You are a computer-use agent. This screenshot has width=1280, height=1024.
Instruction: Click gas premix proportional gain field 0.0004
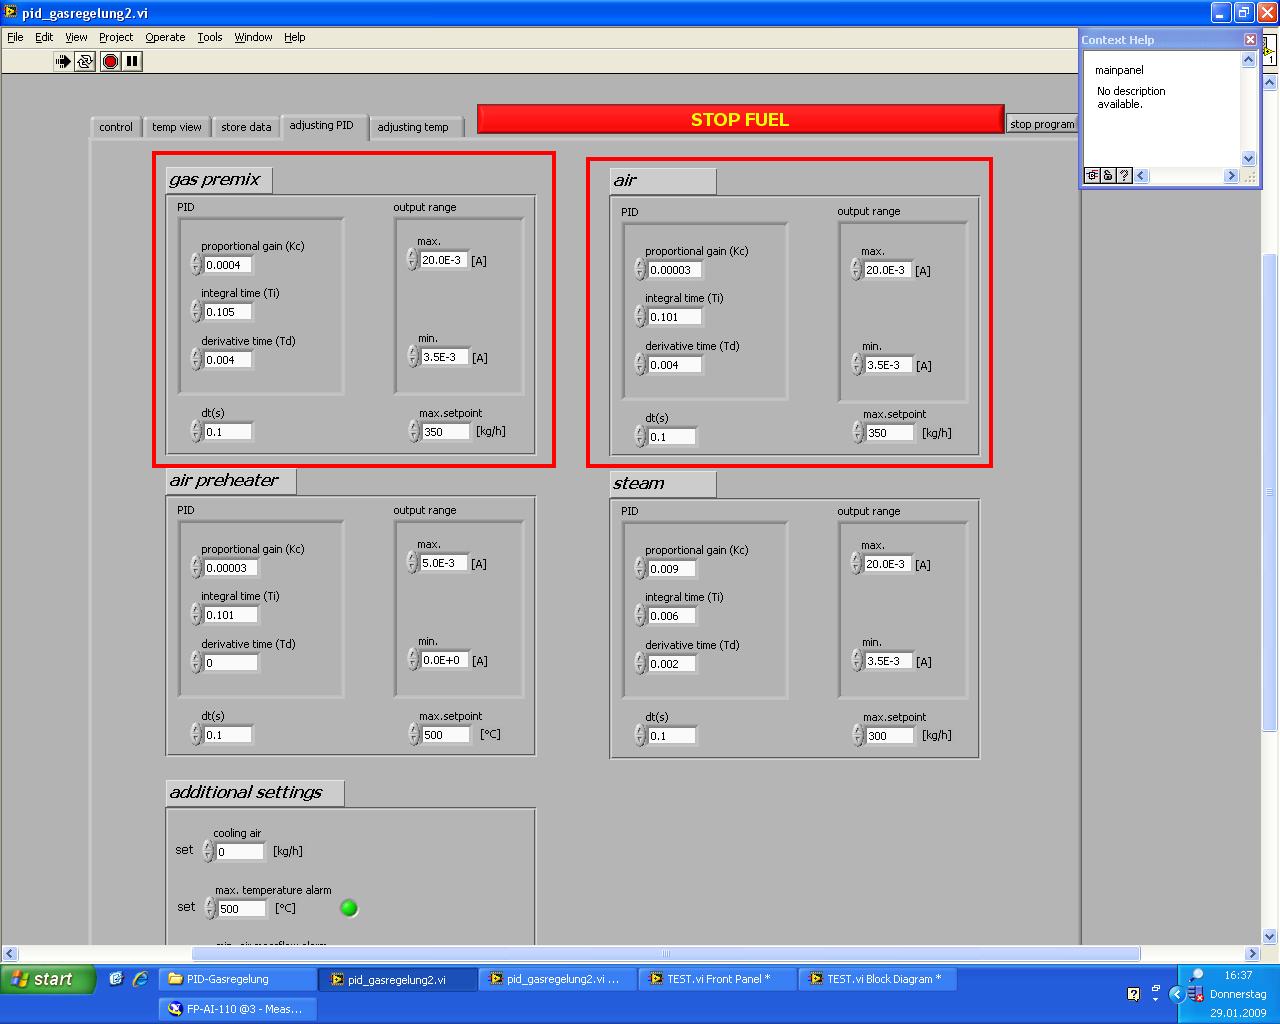[x=228, y=265]
